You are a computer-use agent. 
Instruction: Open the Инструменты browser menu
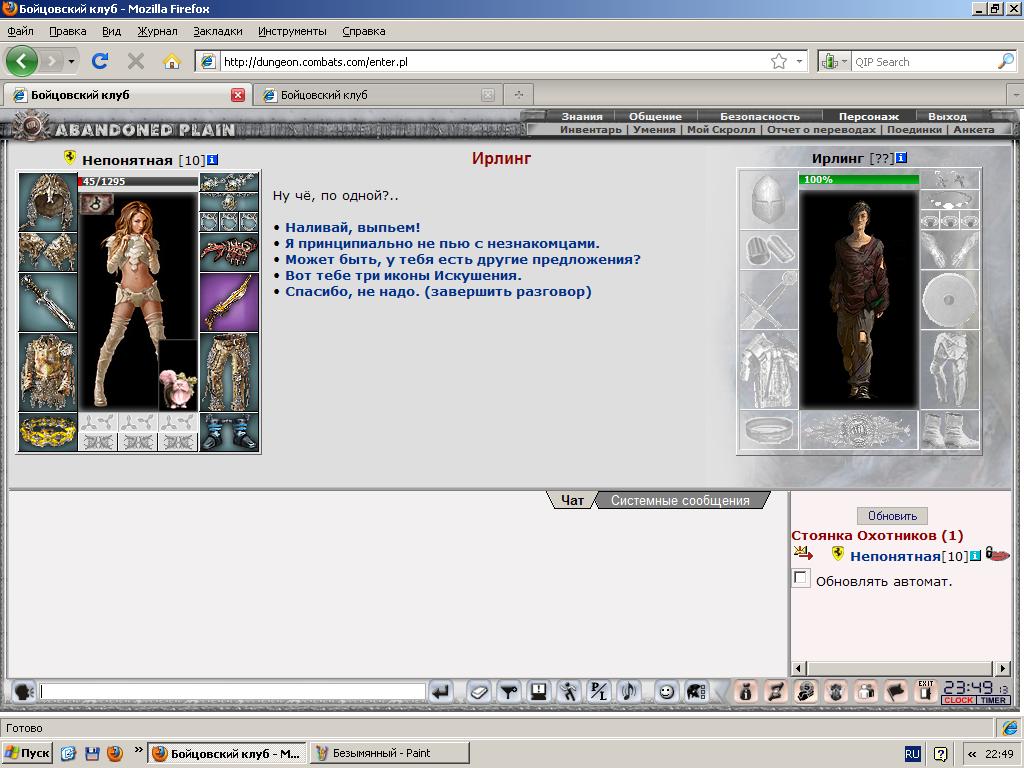(x=292, y=31)
